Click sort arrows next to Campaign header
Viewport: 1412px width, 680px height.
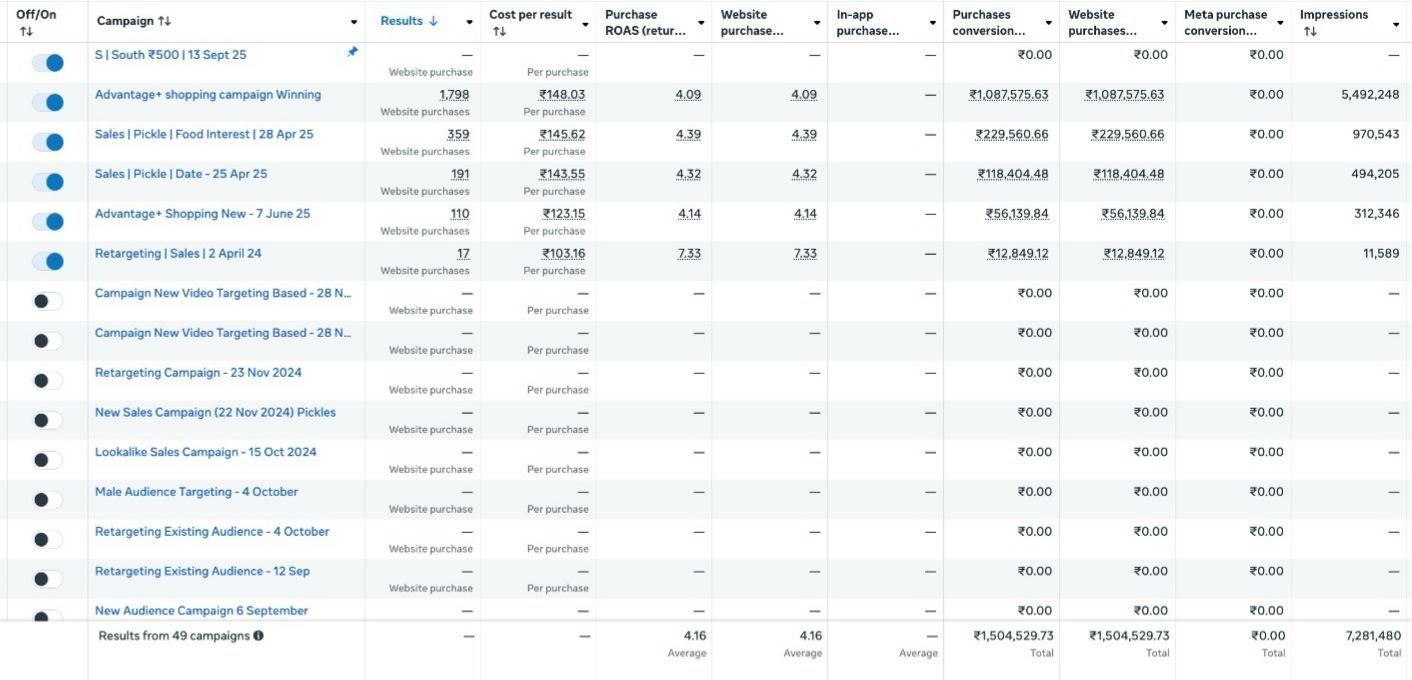165,22
